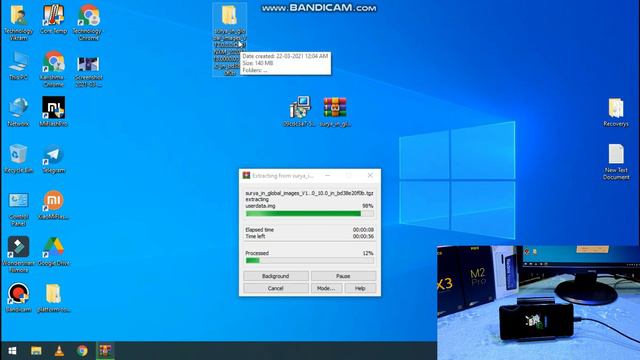640x360 pixels.
Task: Open the Wondershare Filmora shortcut
Action: coord(18,254)
